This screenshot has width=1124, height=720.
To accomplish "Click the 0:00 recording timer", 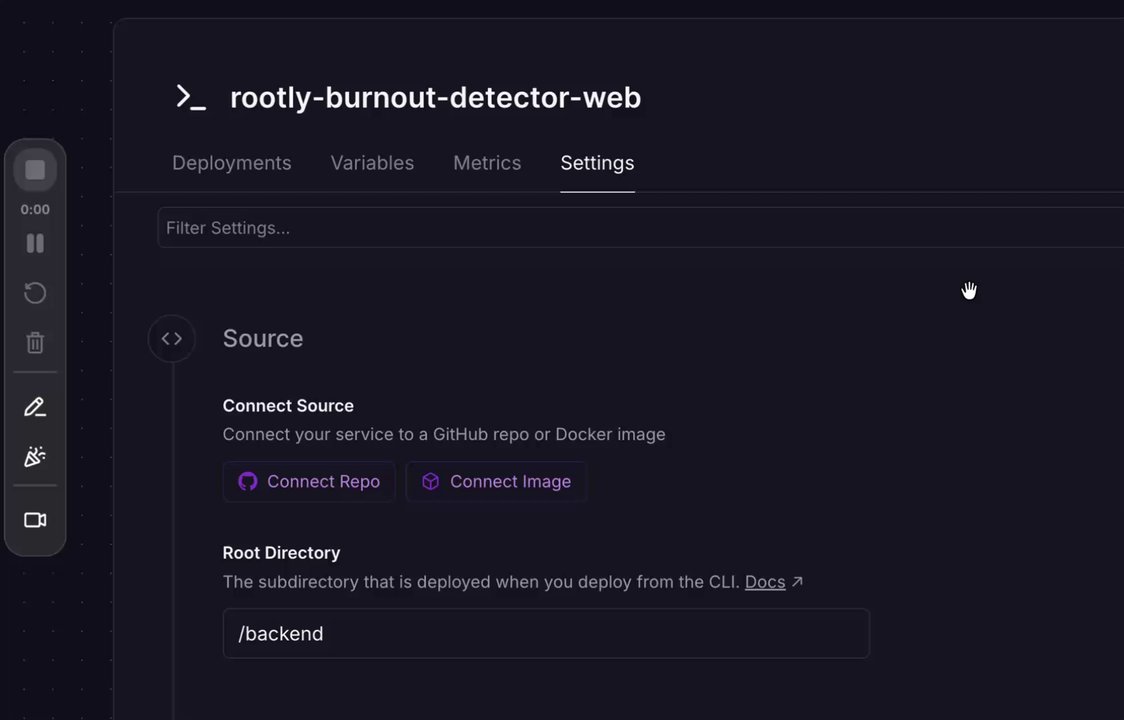I will [35, 209].
